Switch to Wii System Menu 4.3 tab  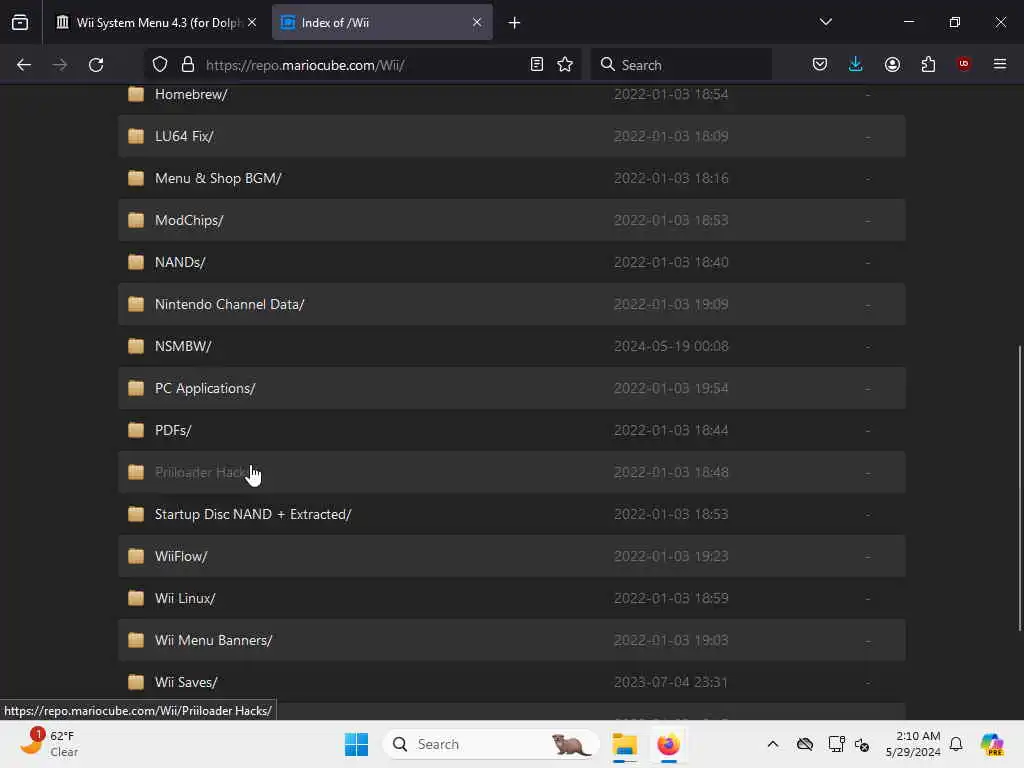(156, 22)
